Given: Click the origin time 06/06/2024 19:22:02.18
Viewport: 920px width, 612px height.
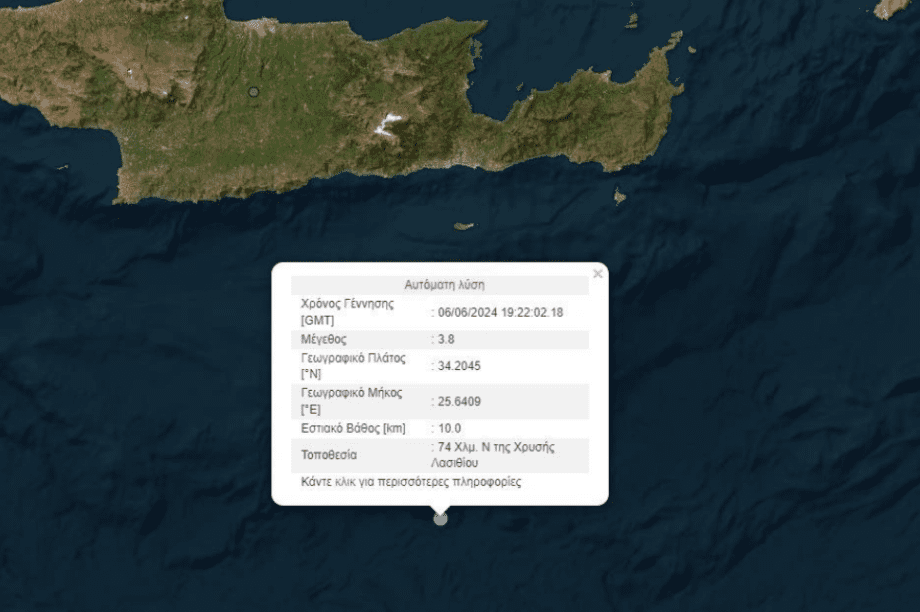Looking at the screenshot, I should [x=500, y=312].
